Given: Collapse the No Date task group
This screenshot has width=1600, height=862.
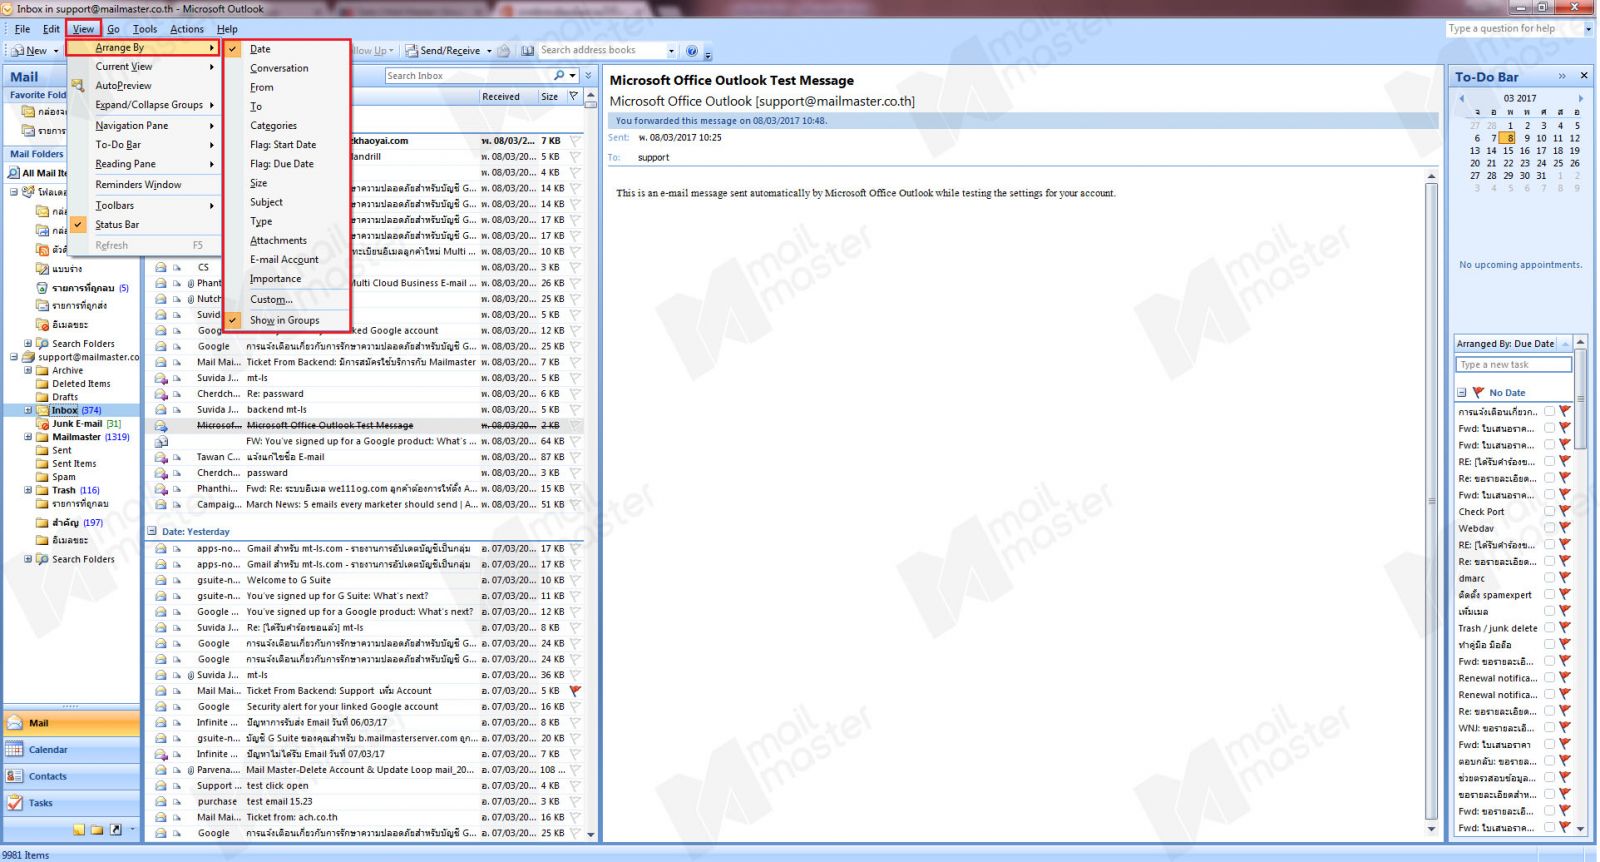Looking at the screenshot, I should (1462, 393).
